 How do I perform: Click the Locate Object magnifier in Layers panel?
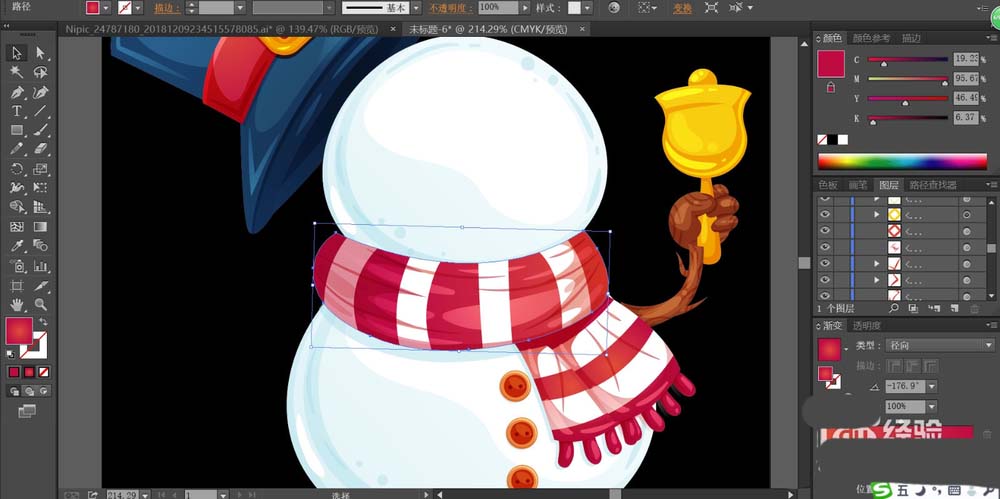[x=894, y=309]
